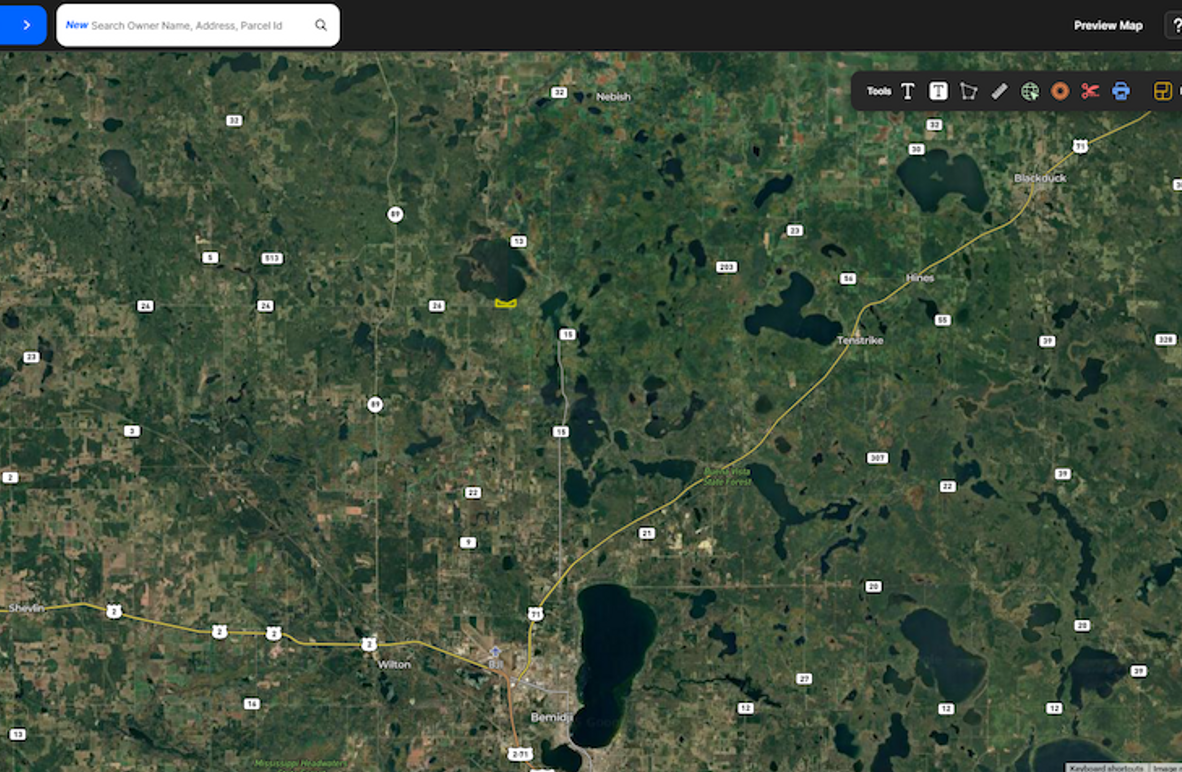Click the magnifier search icon
The height and width of the screenshot is (772, 1182).
point(321,25)
